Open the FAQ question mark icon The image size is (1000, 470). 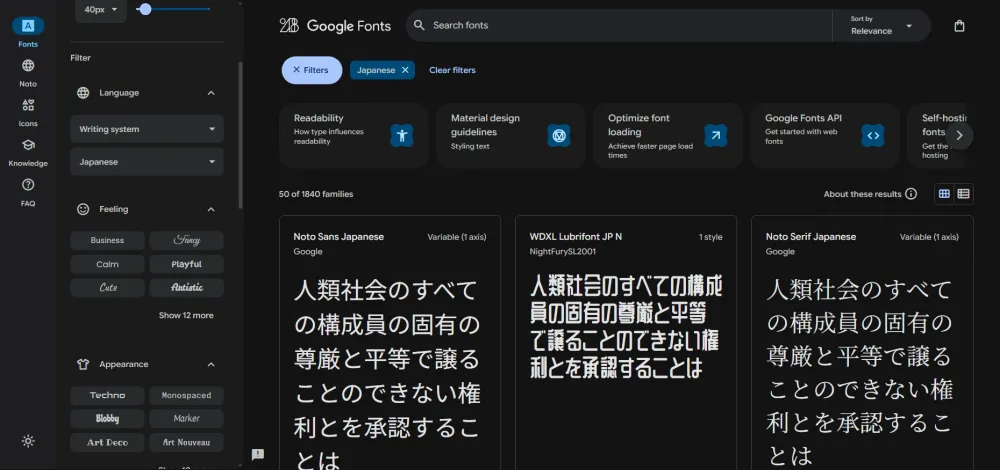(28, 185)
